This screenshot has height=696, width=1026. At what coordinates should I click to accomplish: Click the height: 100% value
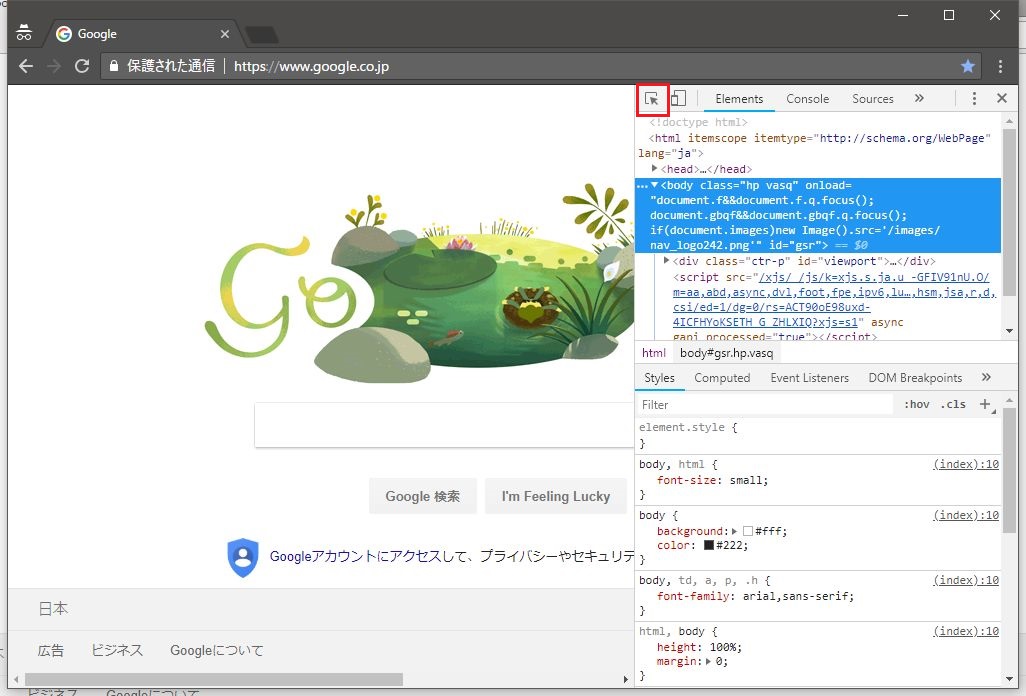(722, 647)
